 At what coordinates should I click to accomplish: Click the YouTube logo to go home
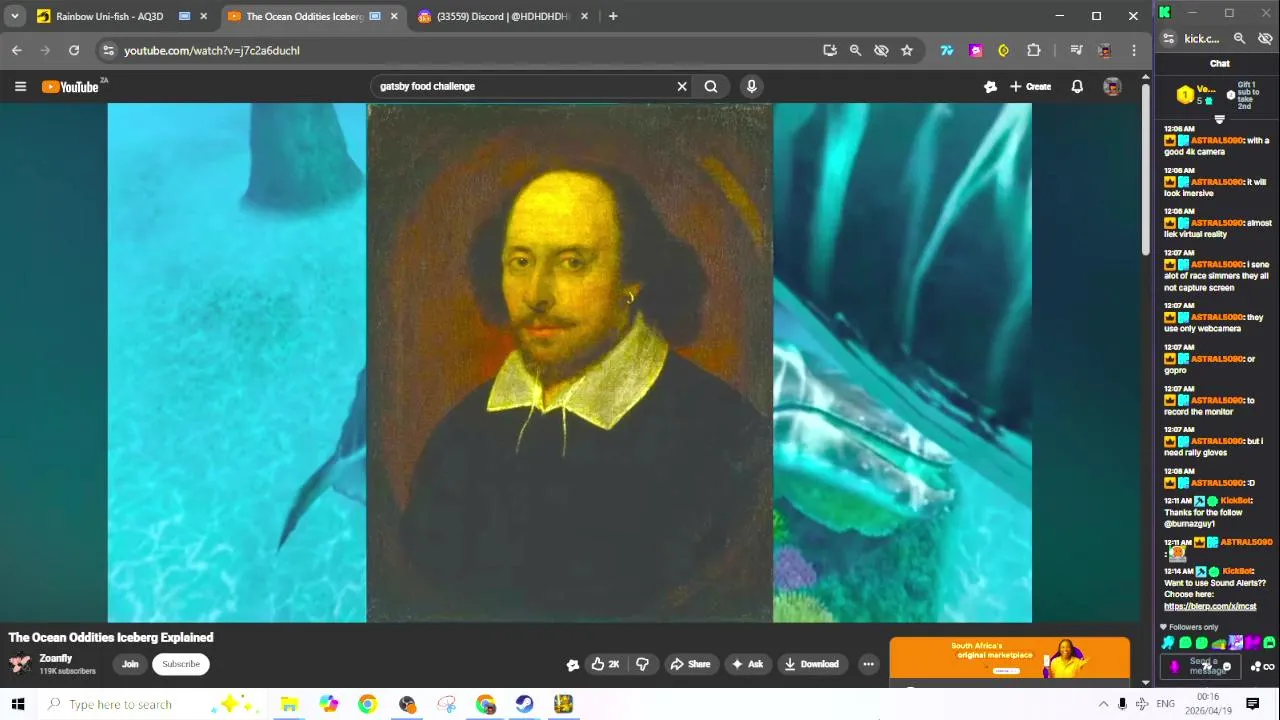tap(71, 87)
